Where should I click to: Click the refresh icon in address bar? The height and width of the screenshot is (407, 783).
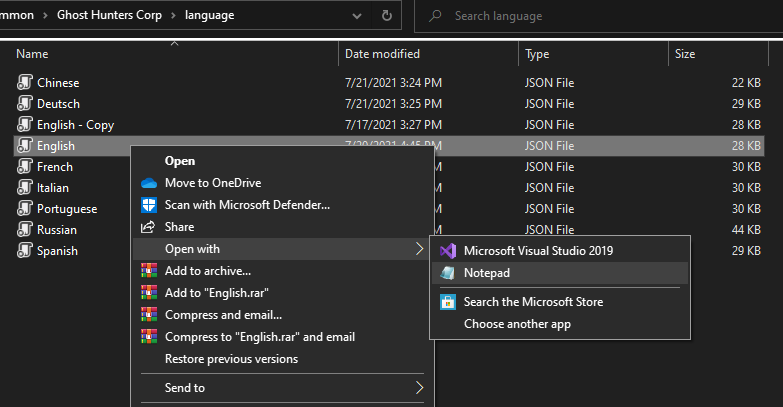pyautogui.click(x=386, y=16)
